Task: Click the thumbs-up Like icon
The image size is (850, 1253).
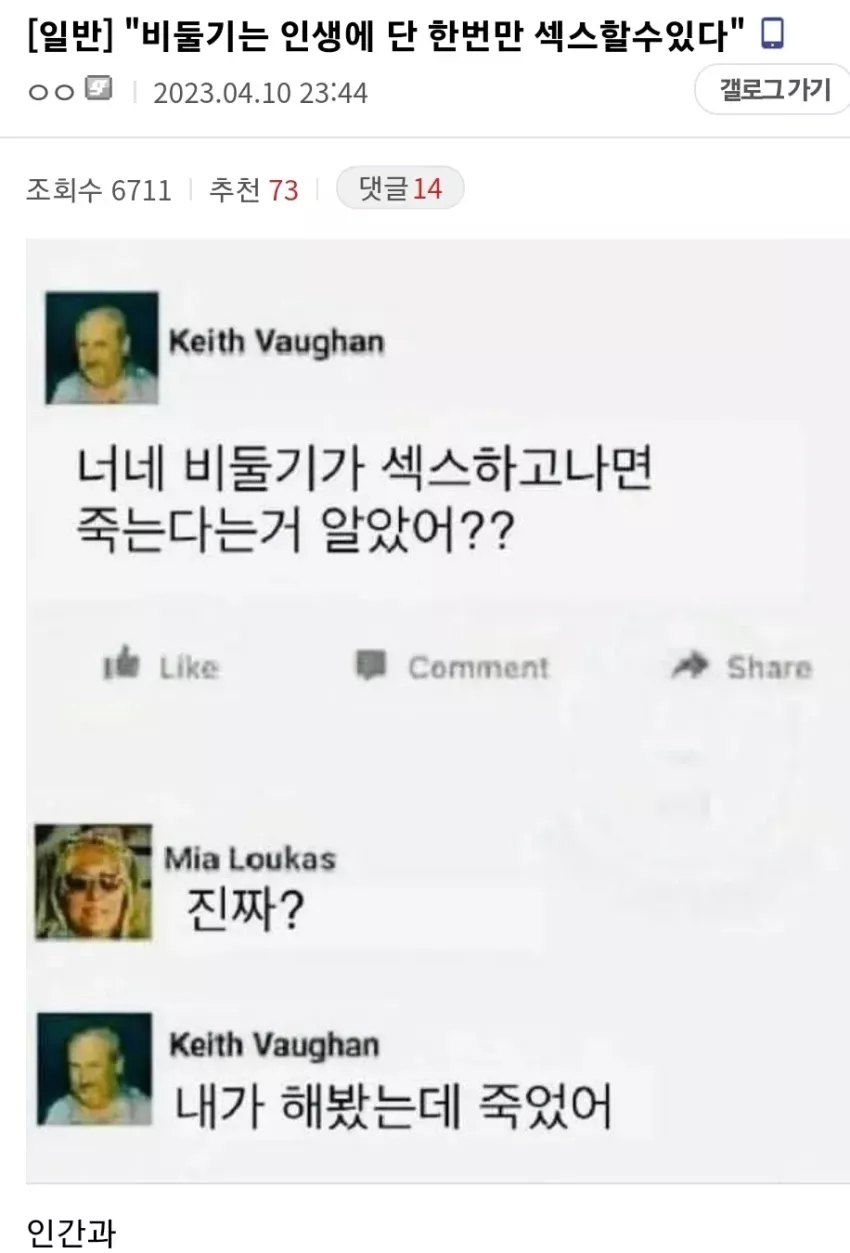Action: (x=123, y=665)
